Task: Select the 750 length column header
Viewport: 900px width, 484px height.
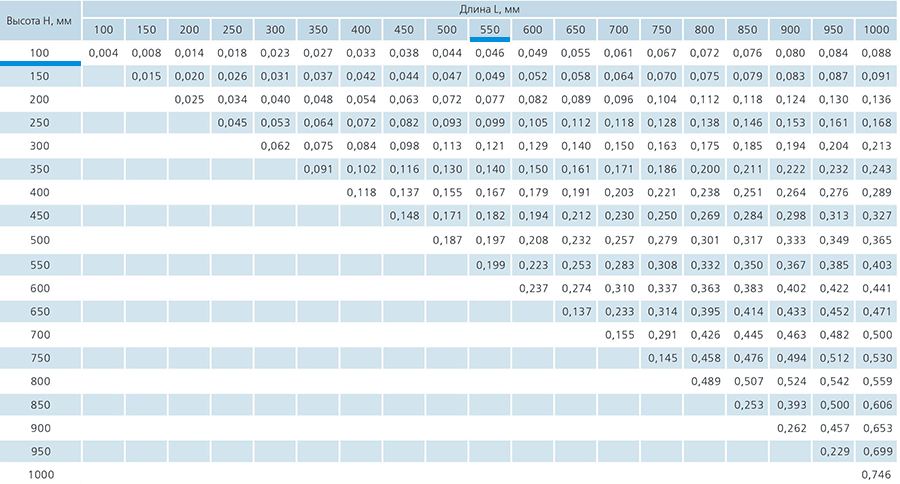Action: 661,30
